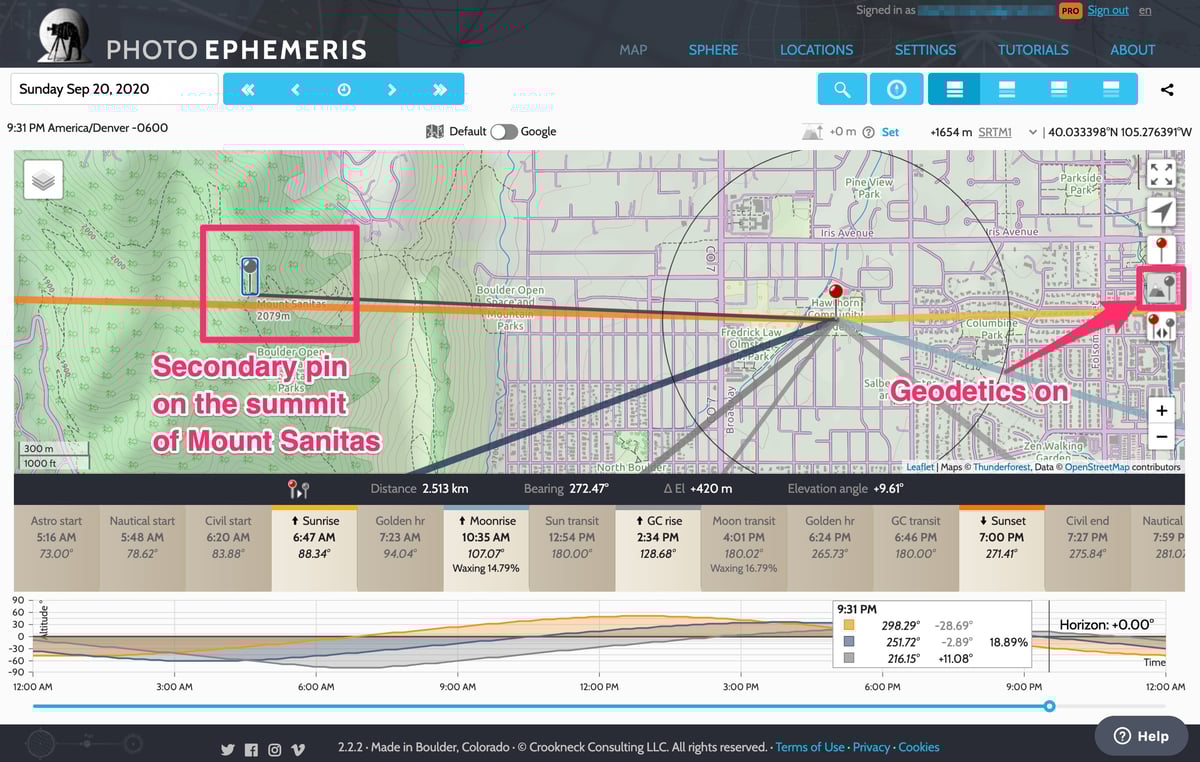
Task: Click the Sign out link
Action: point(1108,10)
